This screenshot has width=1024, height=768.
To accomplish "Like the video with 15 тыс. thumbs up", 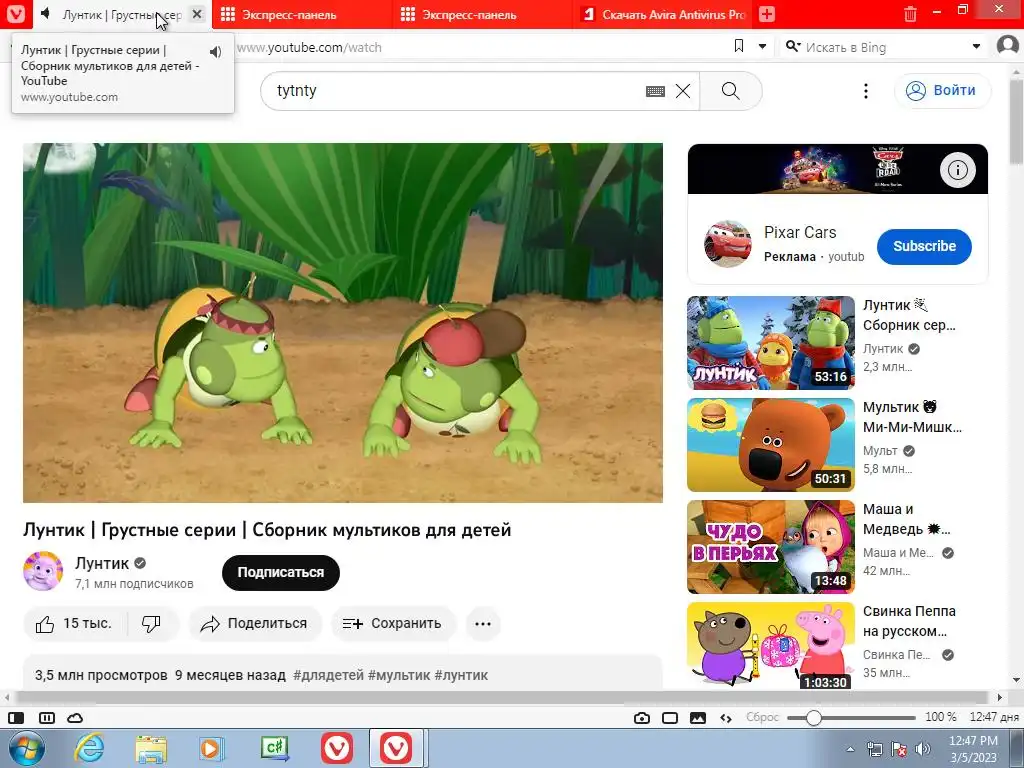I will click(x=74, y=624).
